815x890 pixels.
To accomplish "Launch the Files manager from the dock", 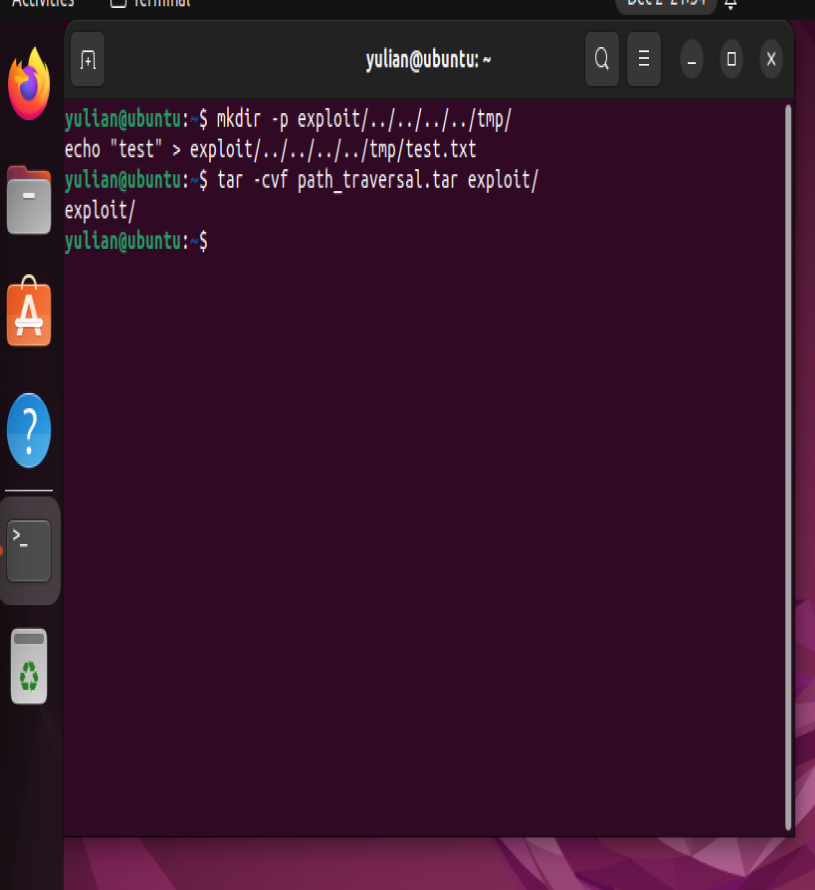I will (29, 201).
